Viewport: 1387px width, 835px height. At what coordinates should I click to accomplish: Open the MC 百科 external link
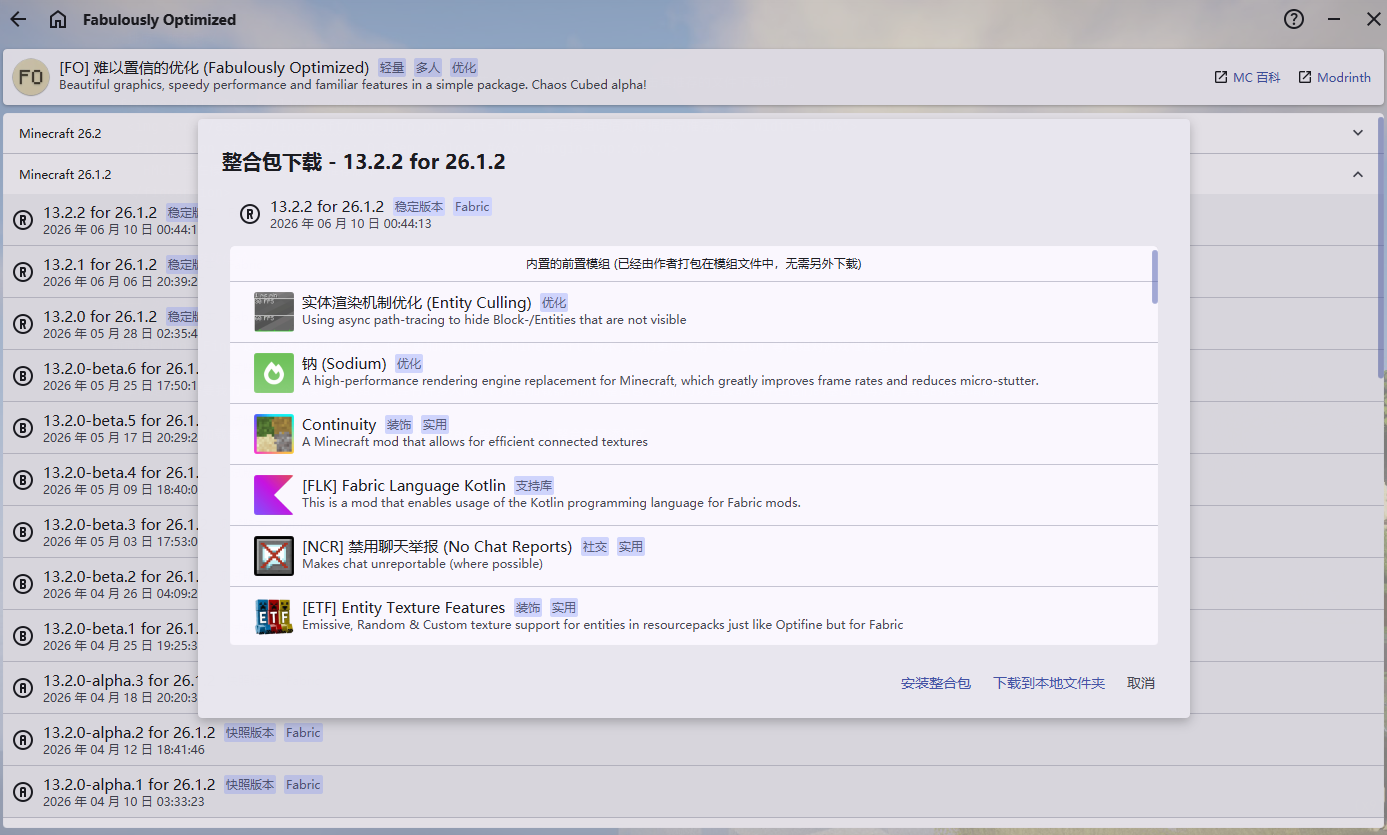point(1247,77)
